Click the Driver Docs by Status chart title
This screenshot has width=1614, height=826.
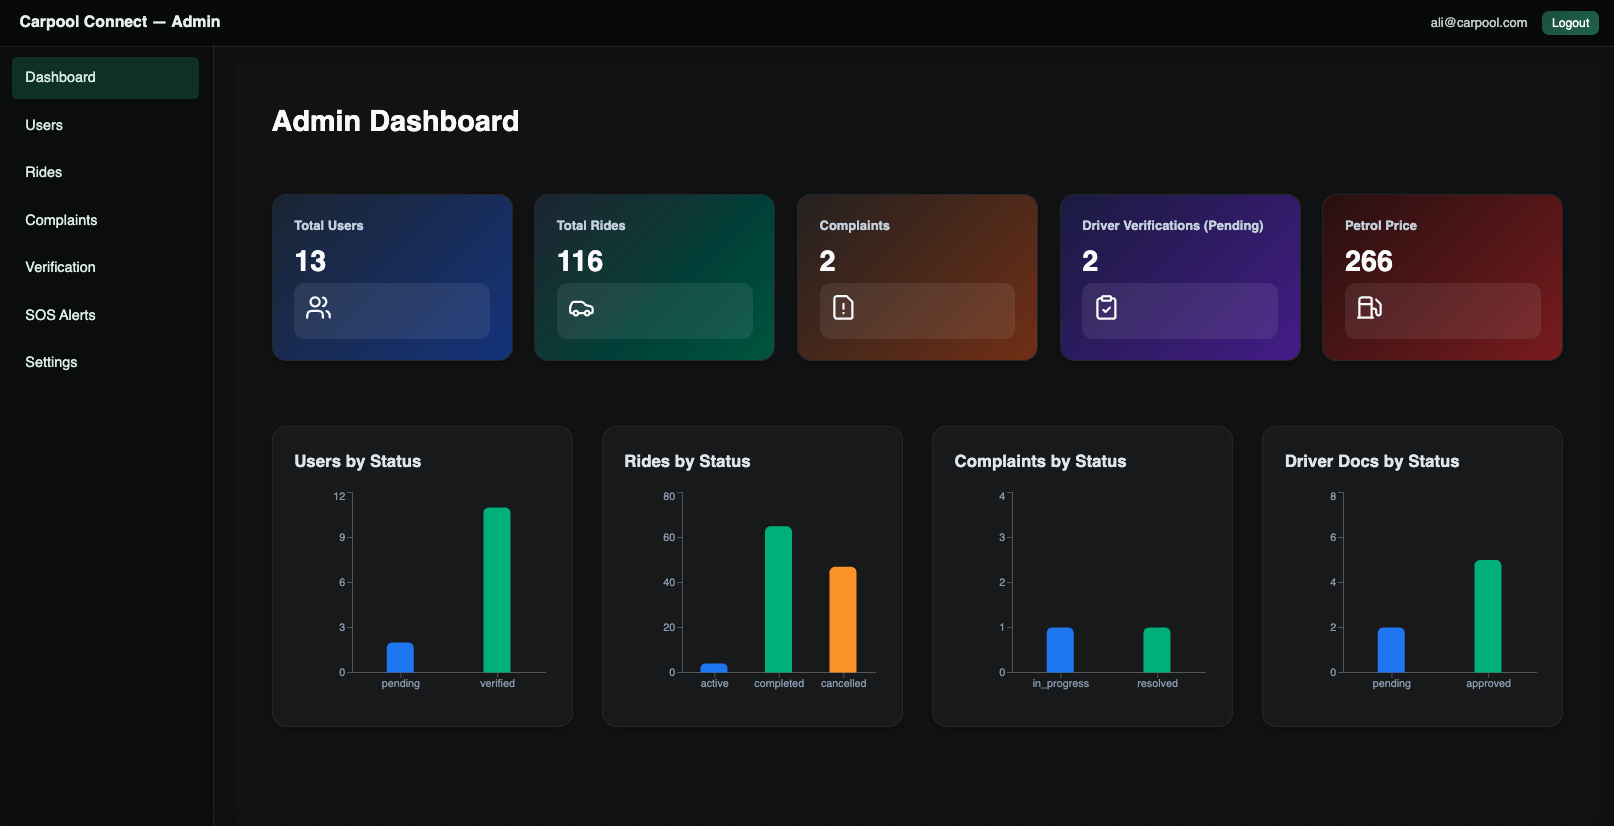[x=1372, y=461]
